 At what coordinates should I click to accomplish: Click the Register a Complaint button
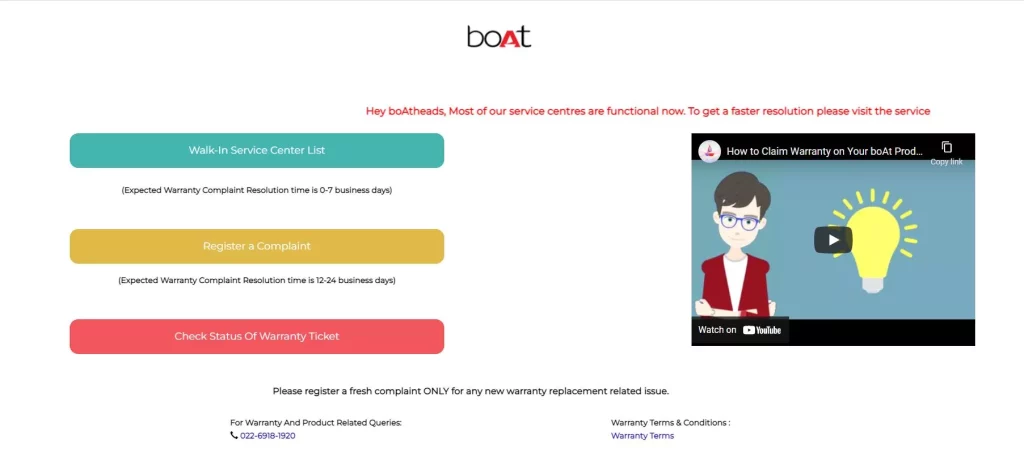[257, 246]
